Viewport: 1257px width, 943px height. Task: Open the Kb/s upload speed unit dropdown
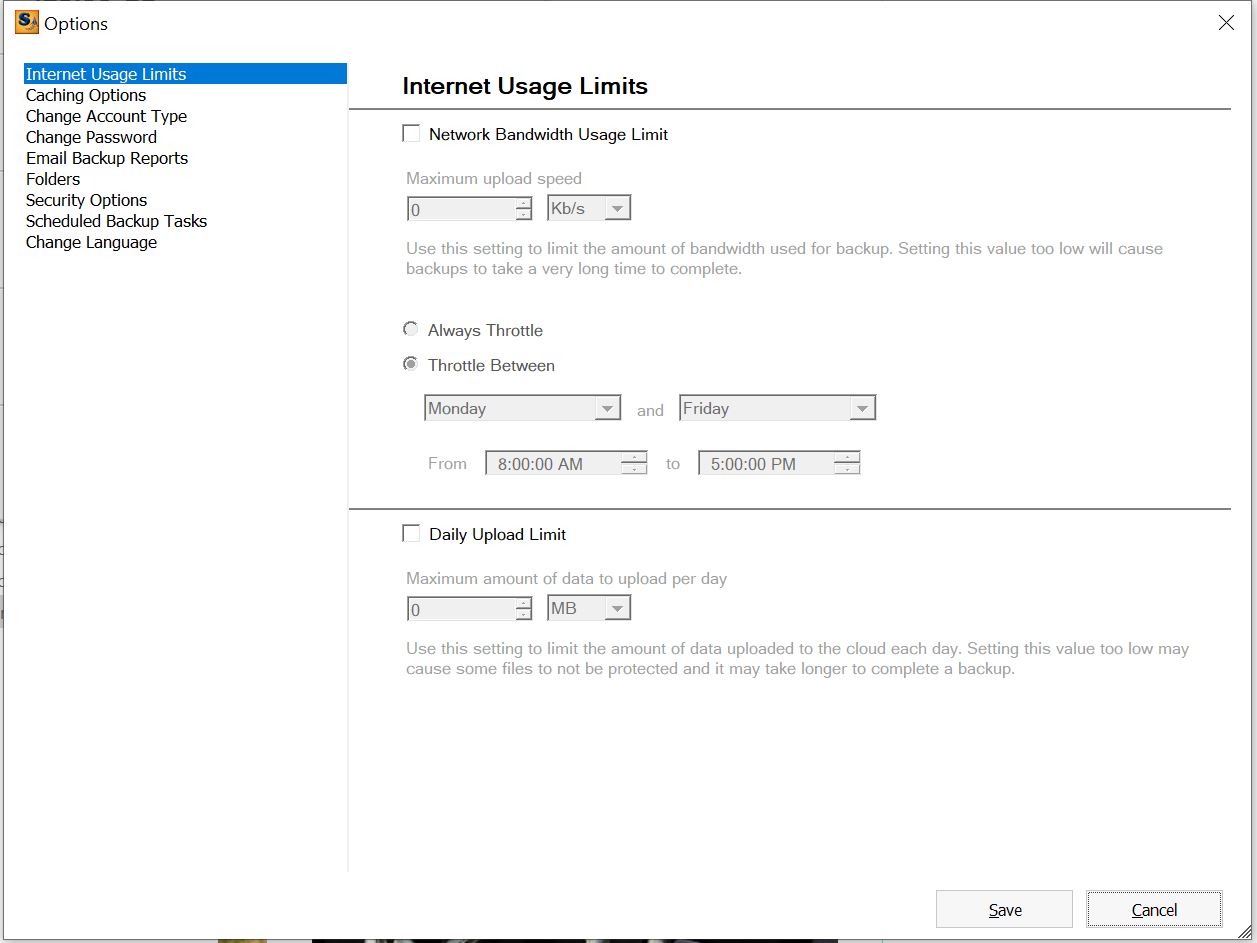[x=589, y=208]
